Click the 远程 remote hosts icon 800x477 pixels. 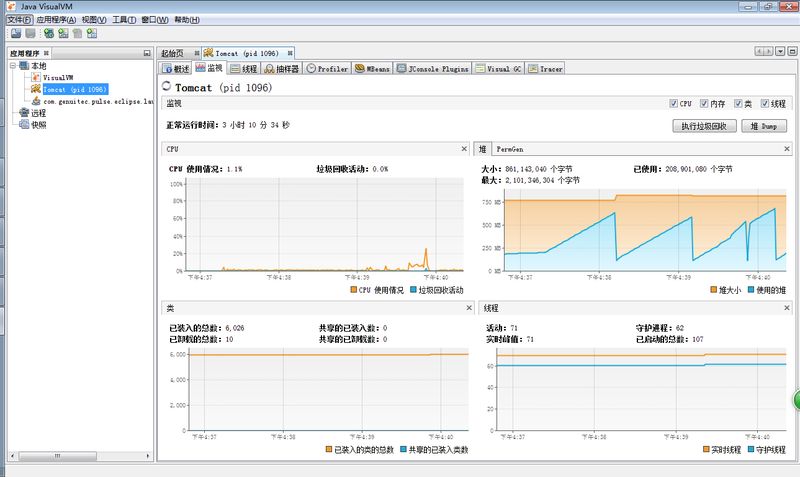pos(24,113)
